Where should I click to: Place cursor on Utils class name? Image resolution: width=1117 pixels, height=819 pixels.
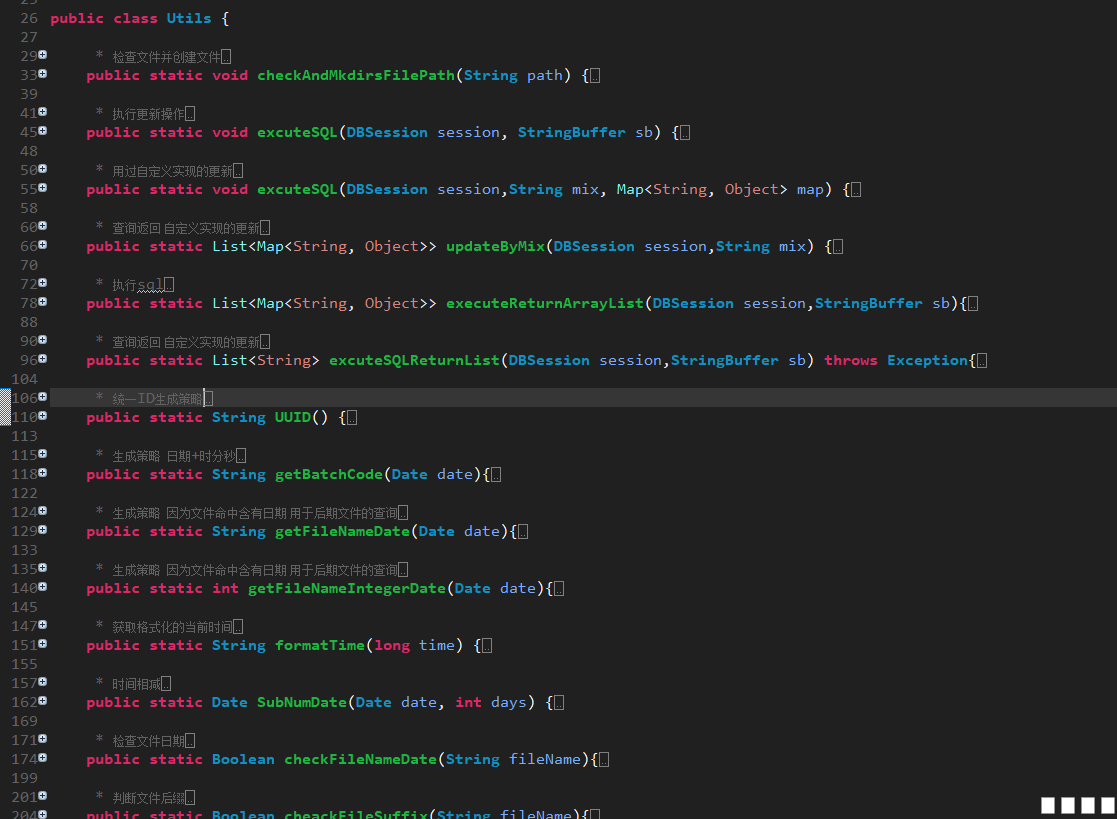coord(188,18)
